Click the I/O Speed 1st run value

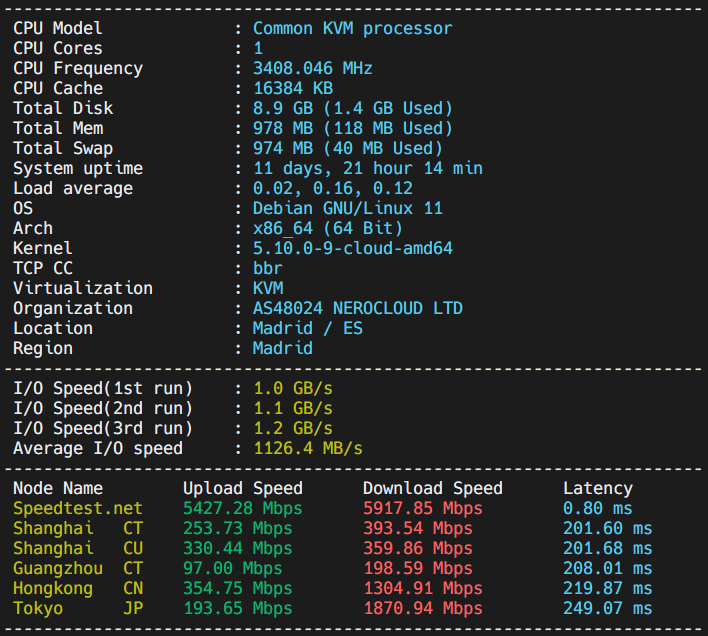click(x=292, y=388)
